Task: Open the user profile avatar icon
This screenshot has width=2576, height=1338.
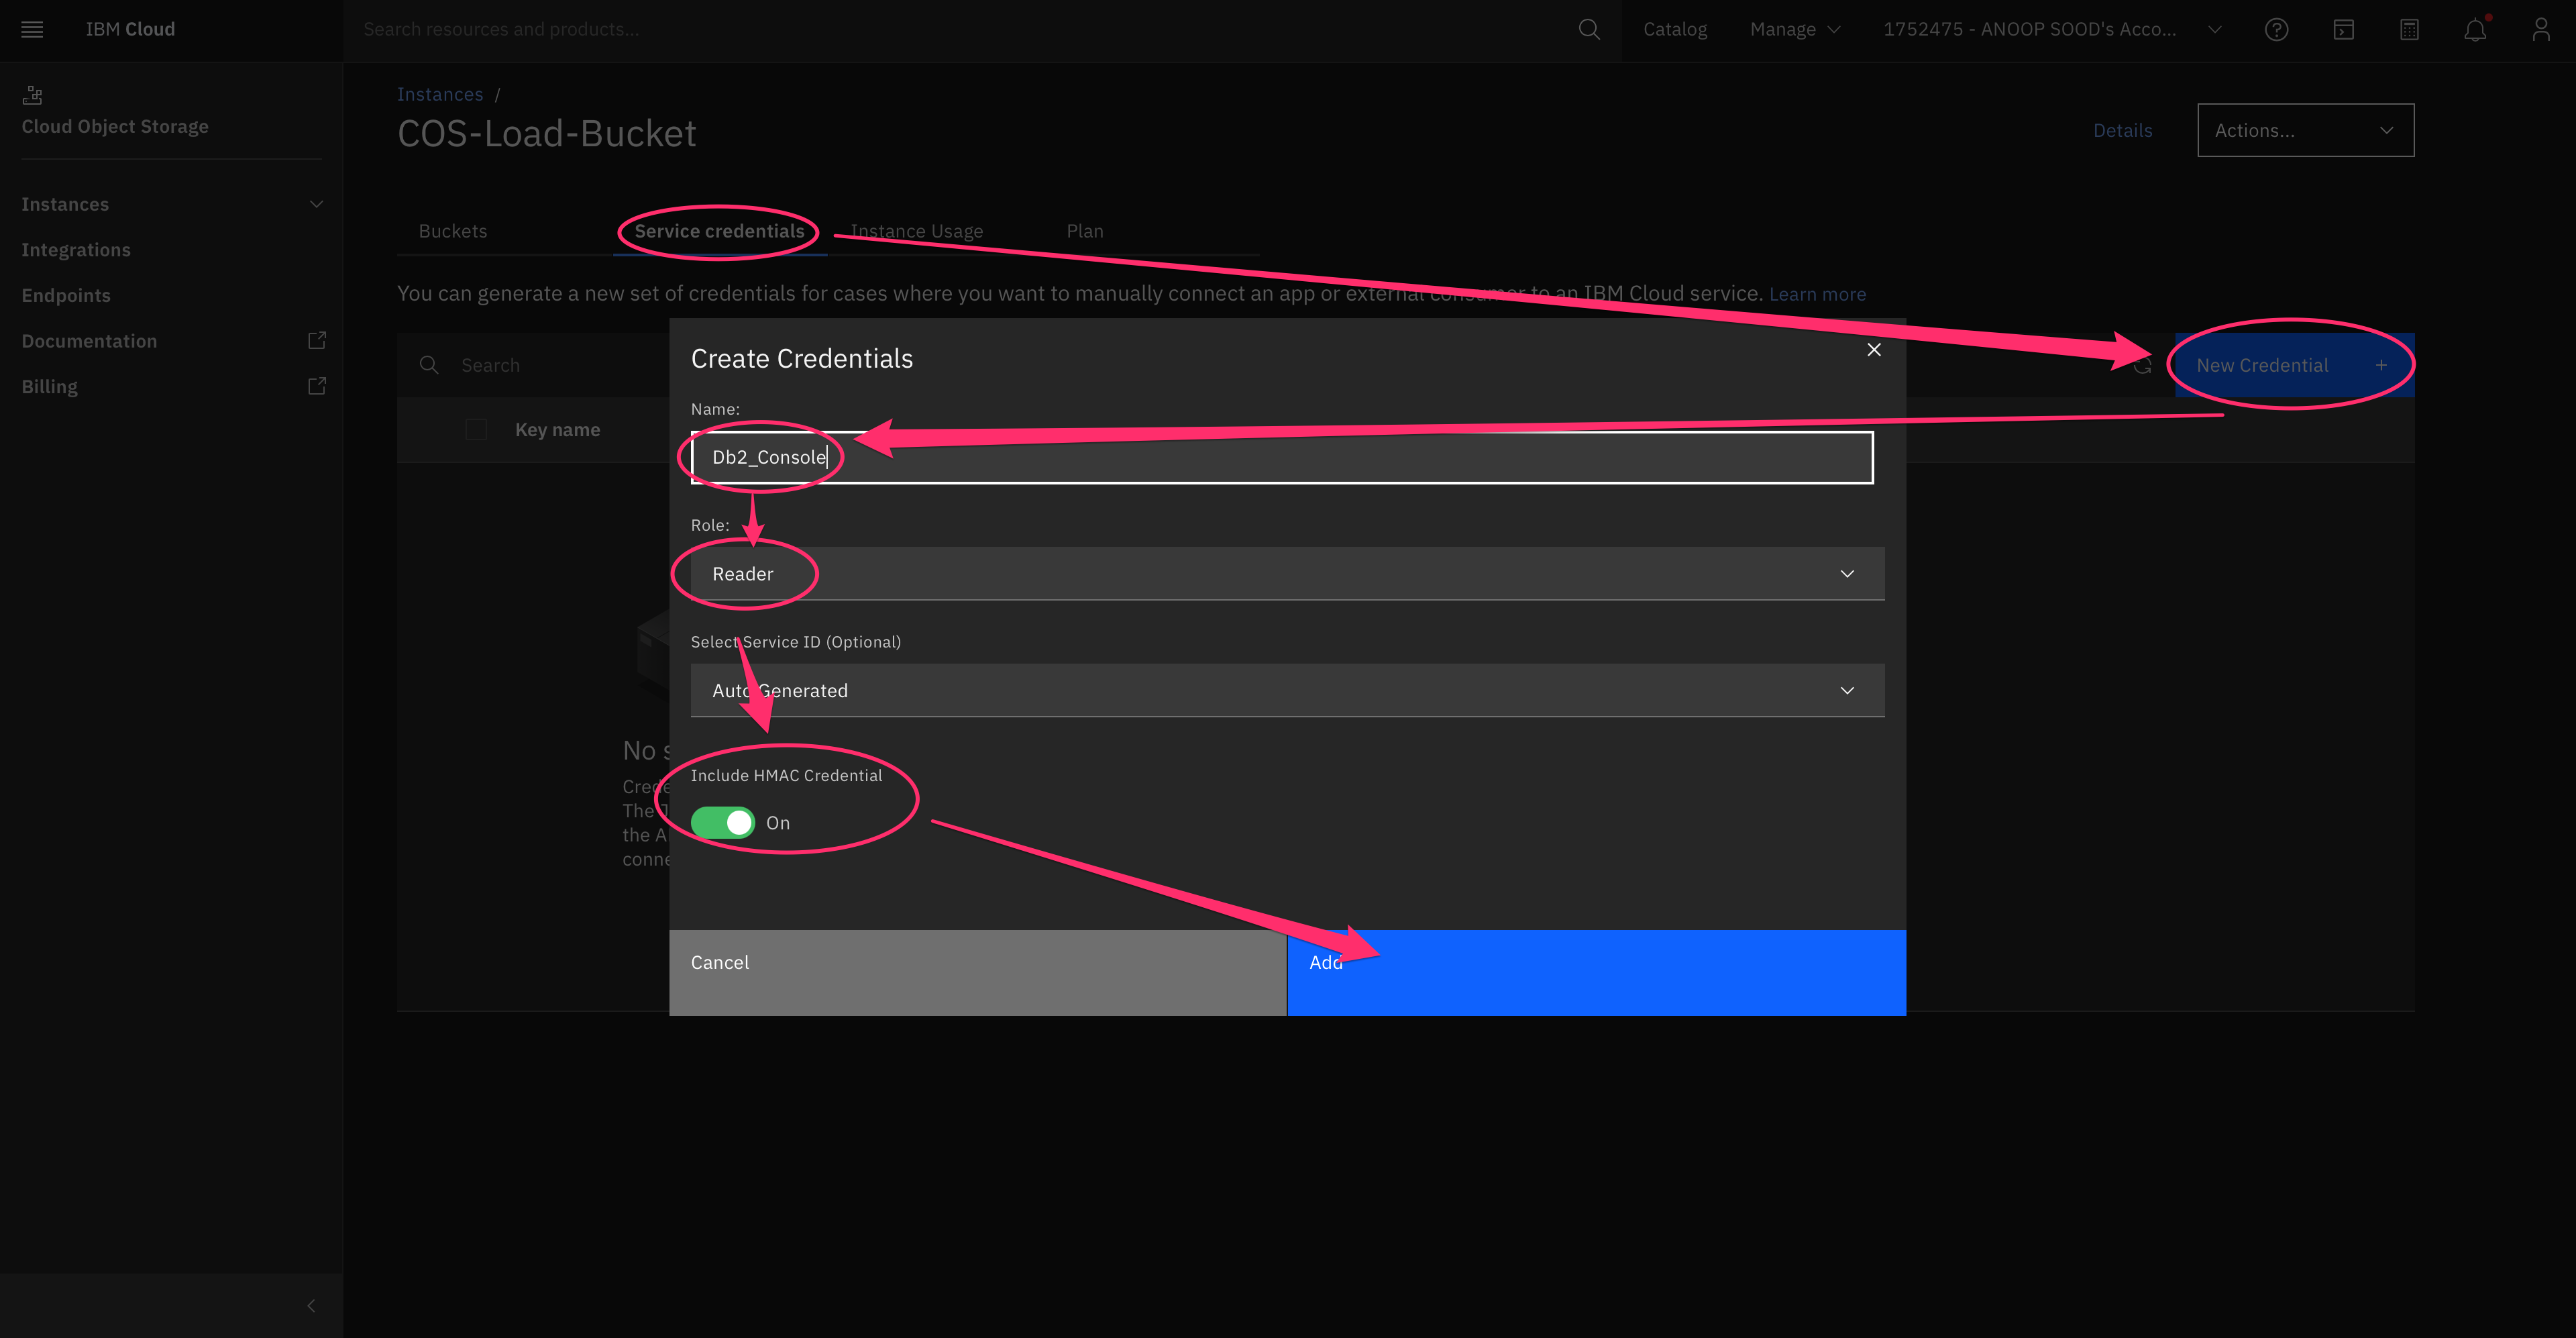Action: pos(2541,29)
